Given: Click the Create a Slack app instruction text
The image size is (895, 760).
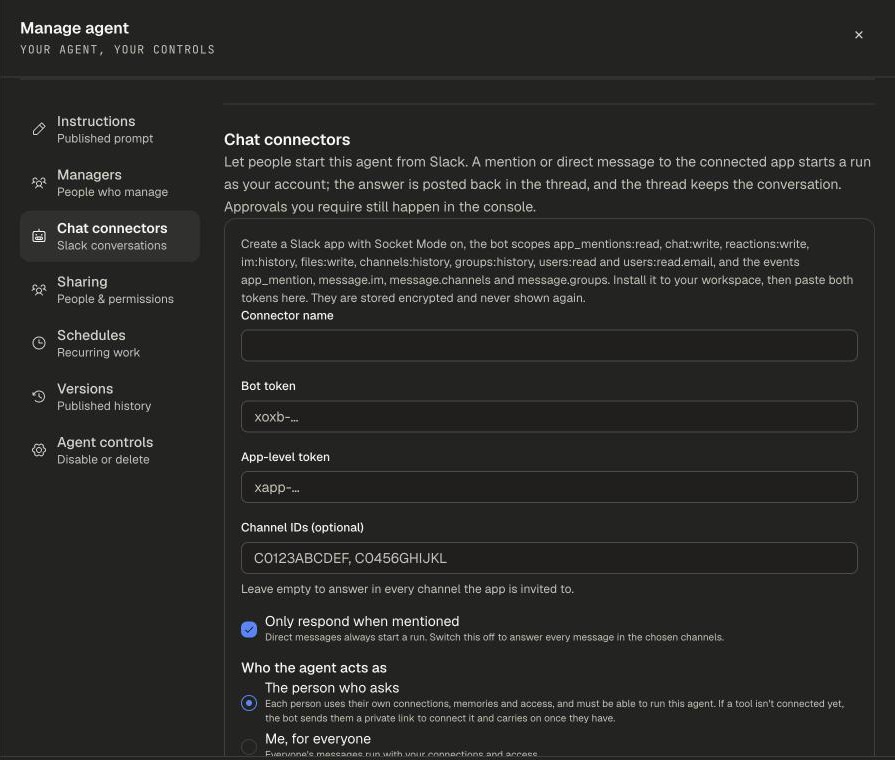Looking at the screenshot, I should (547, 271).
